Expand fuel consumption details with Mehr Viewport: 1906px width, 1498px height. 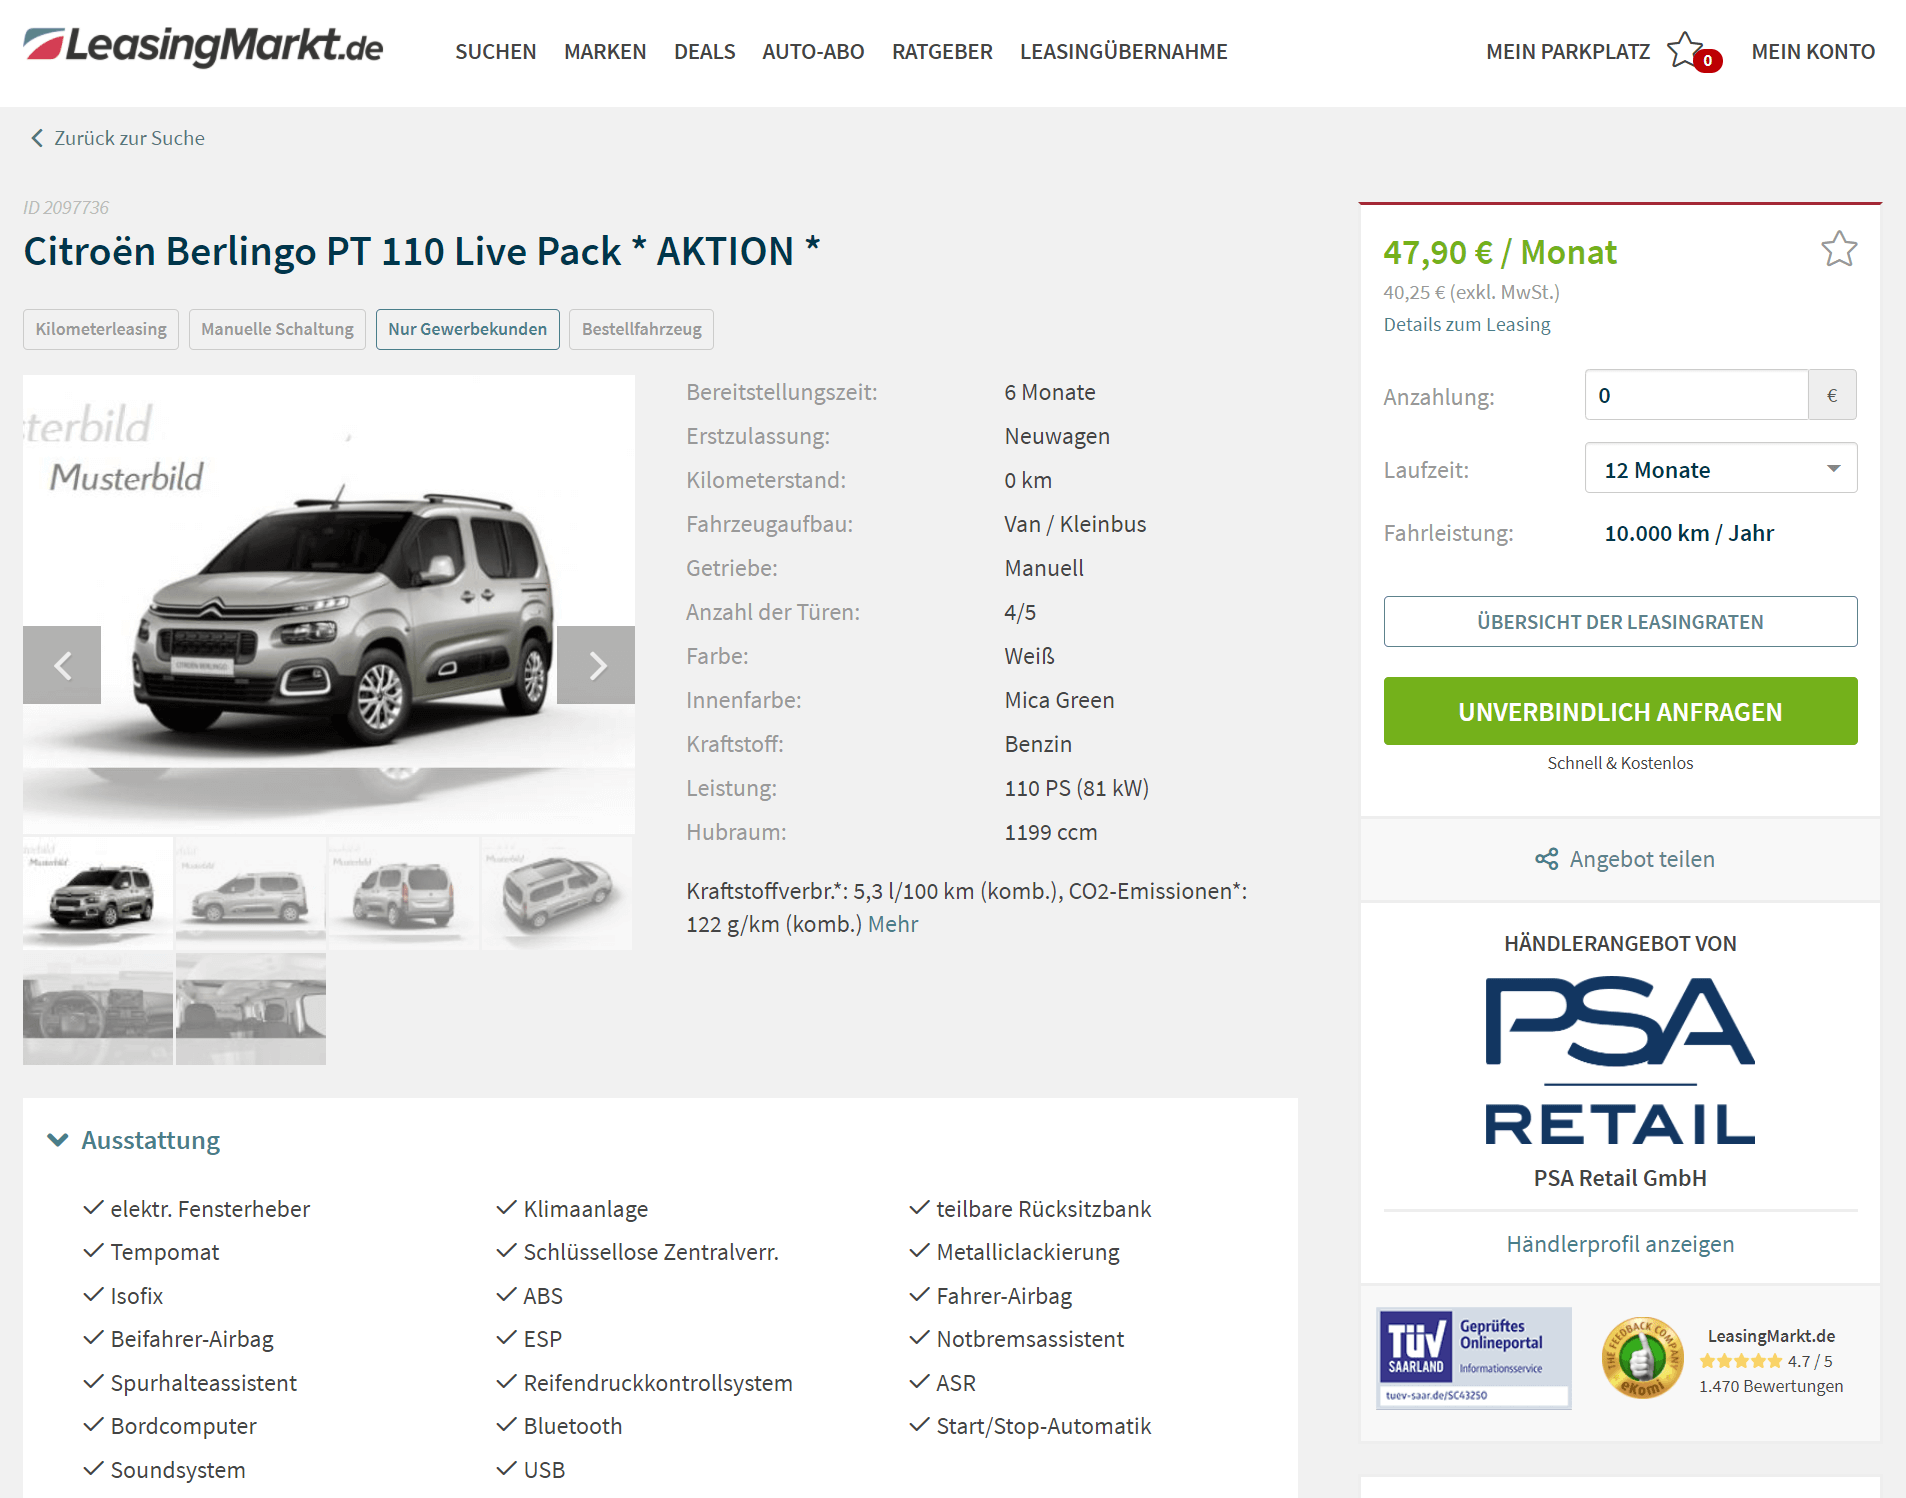tap(893, 924)
